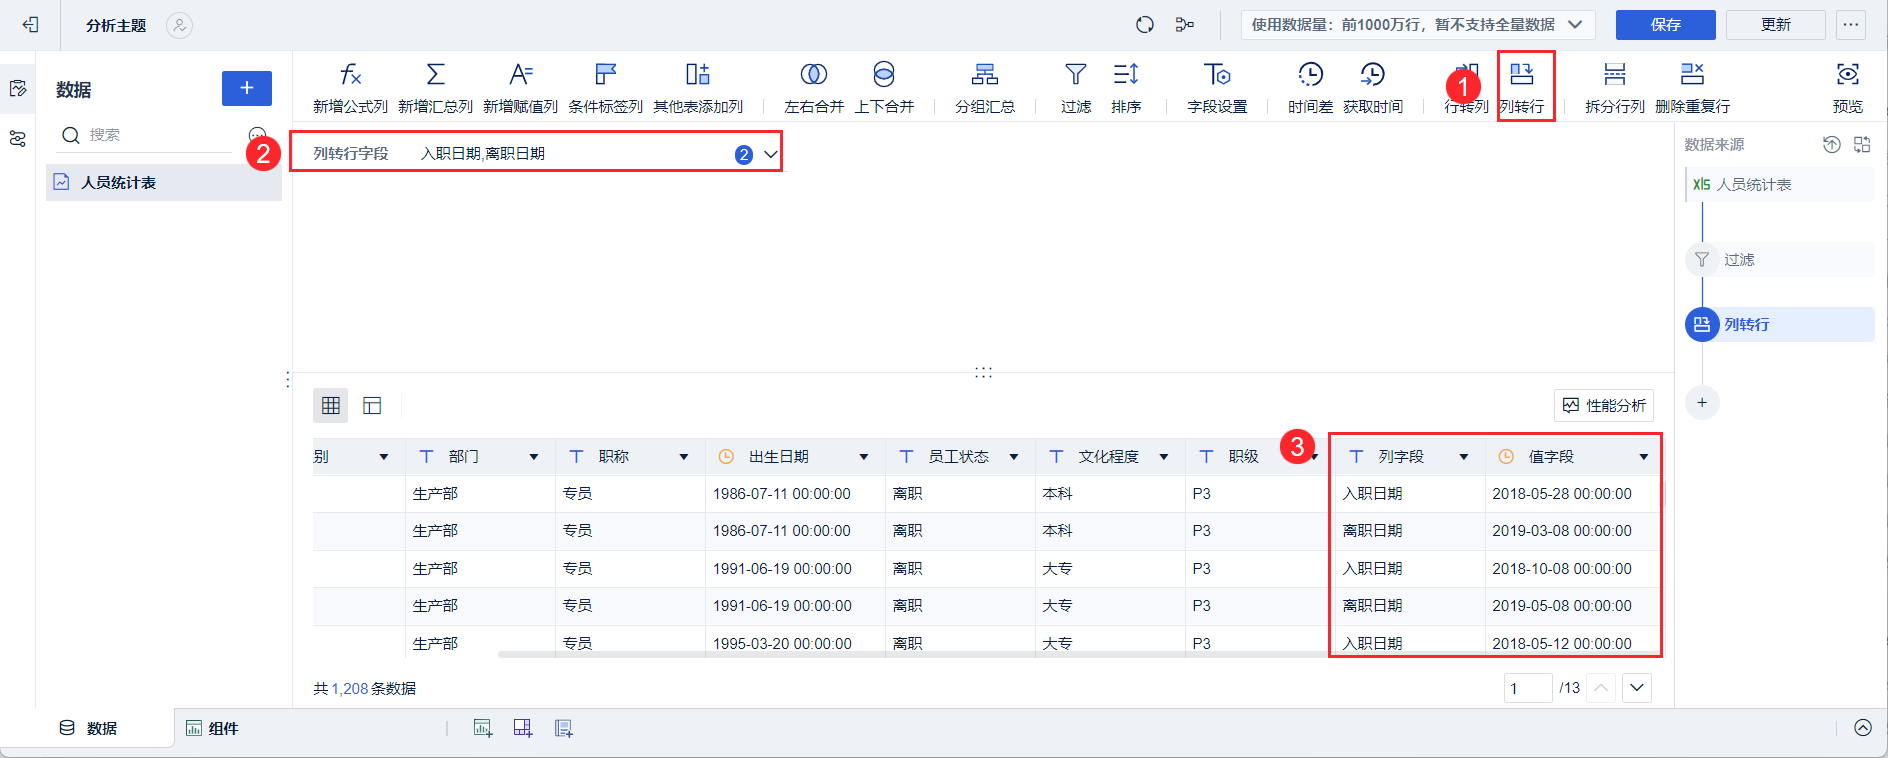Select the 人员统计表 table in data list
1888x758 pixels.
click(164, 182)
